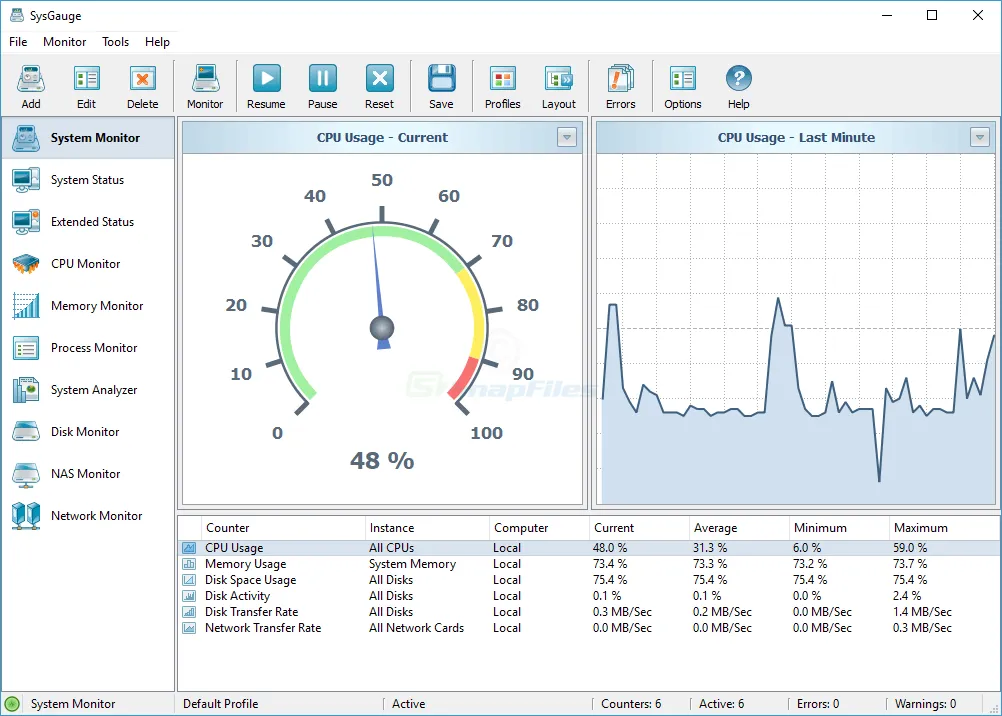
Task: Click Warnings: 0 in the status bar
Action: pyautogui.click(x=925, y=704)
